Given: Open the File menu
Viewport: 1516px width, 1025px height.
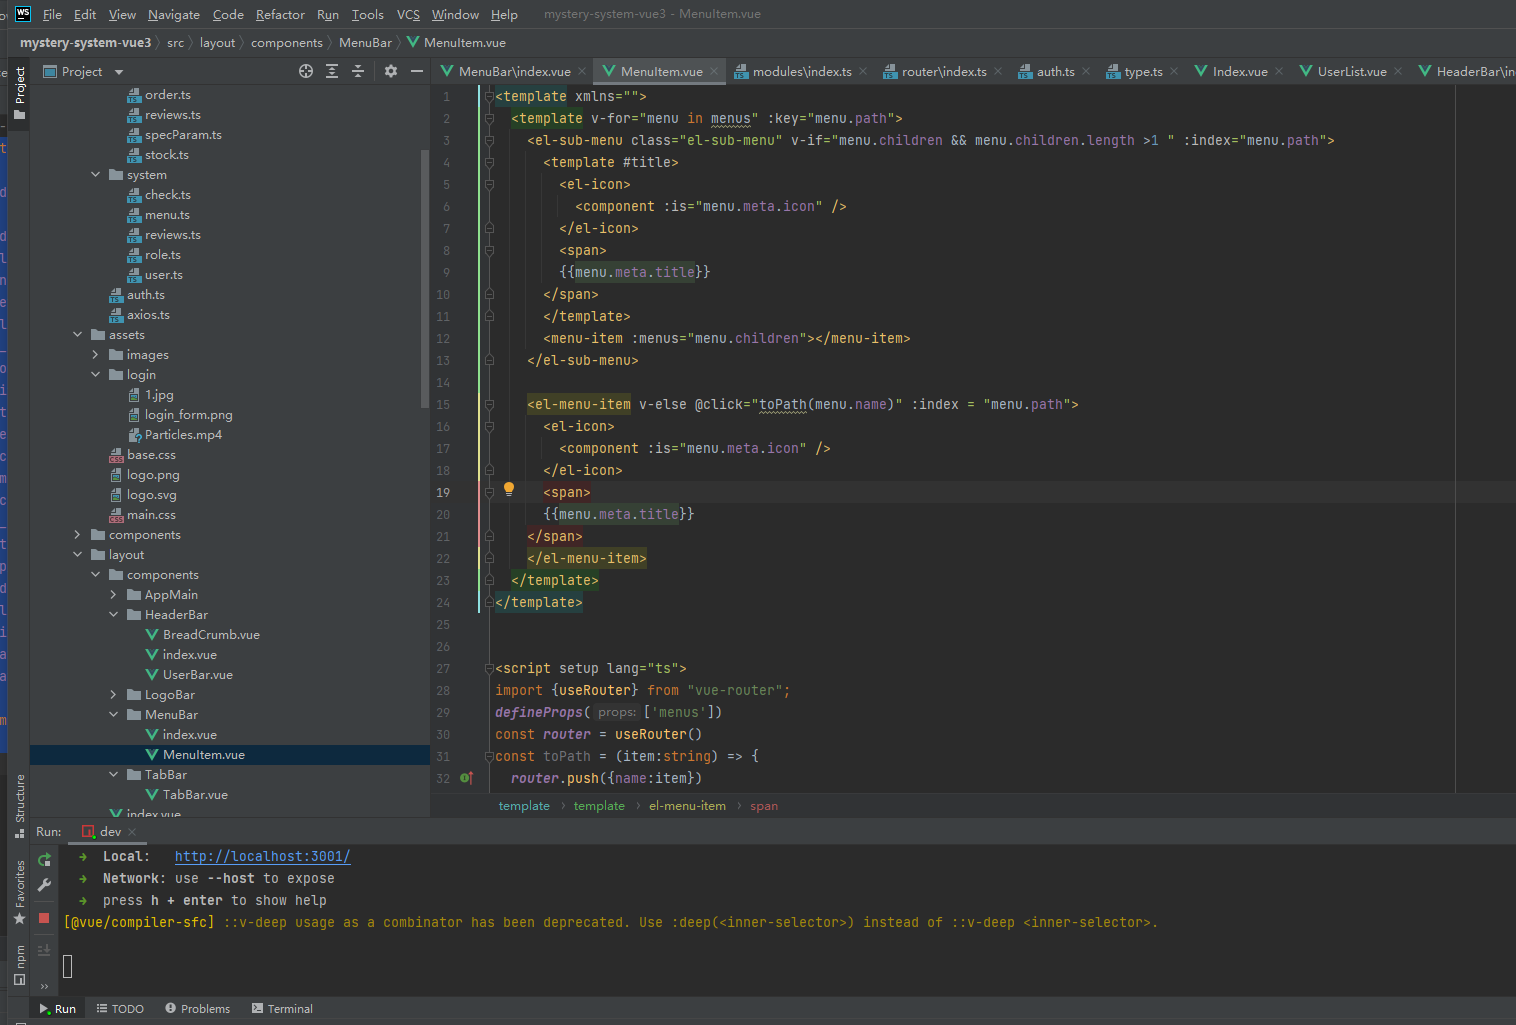Looking at the screenshot, I should tap(52, 14).
